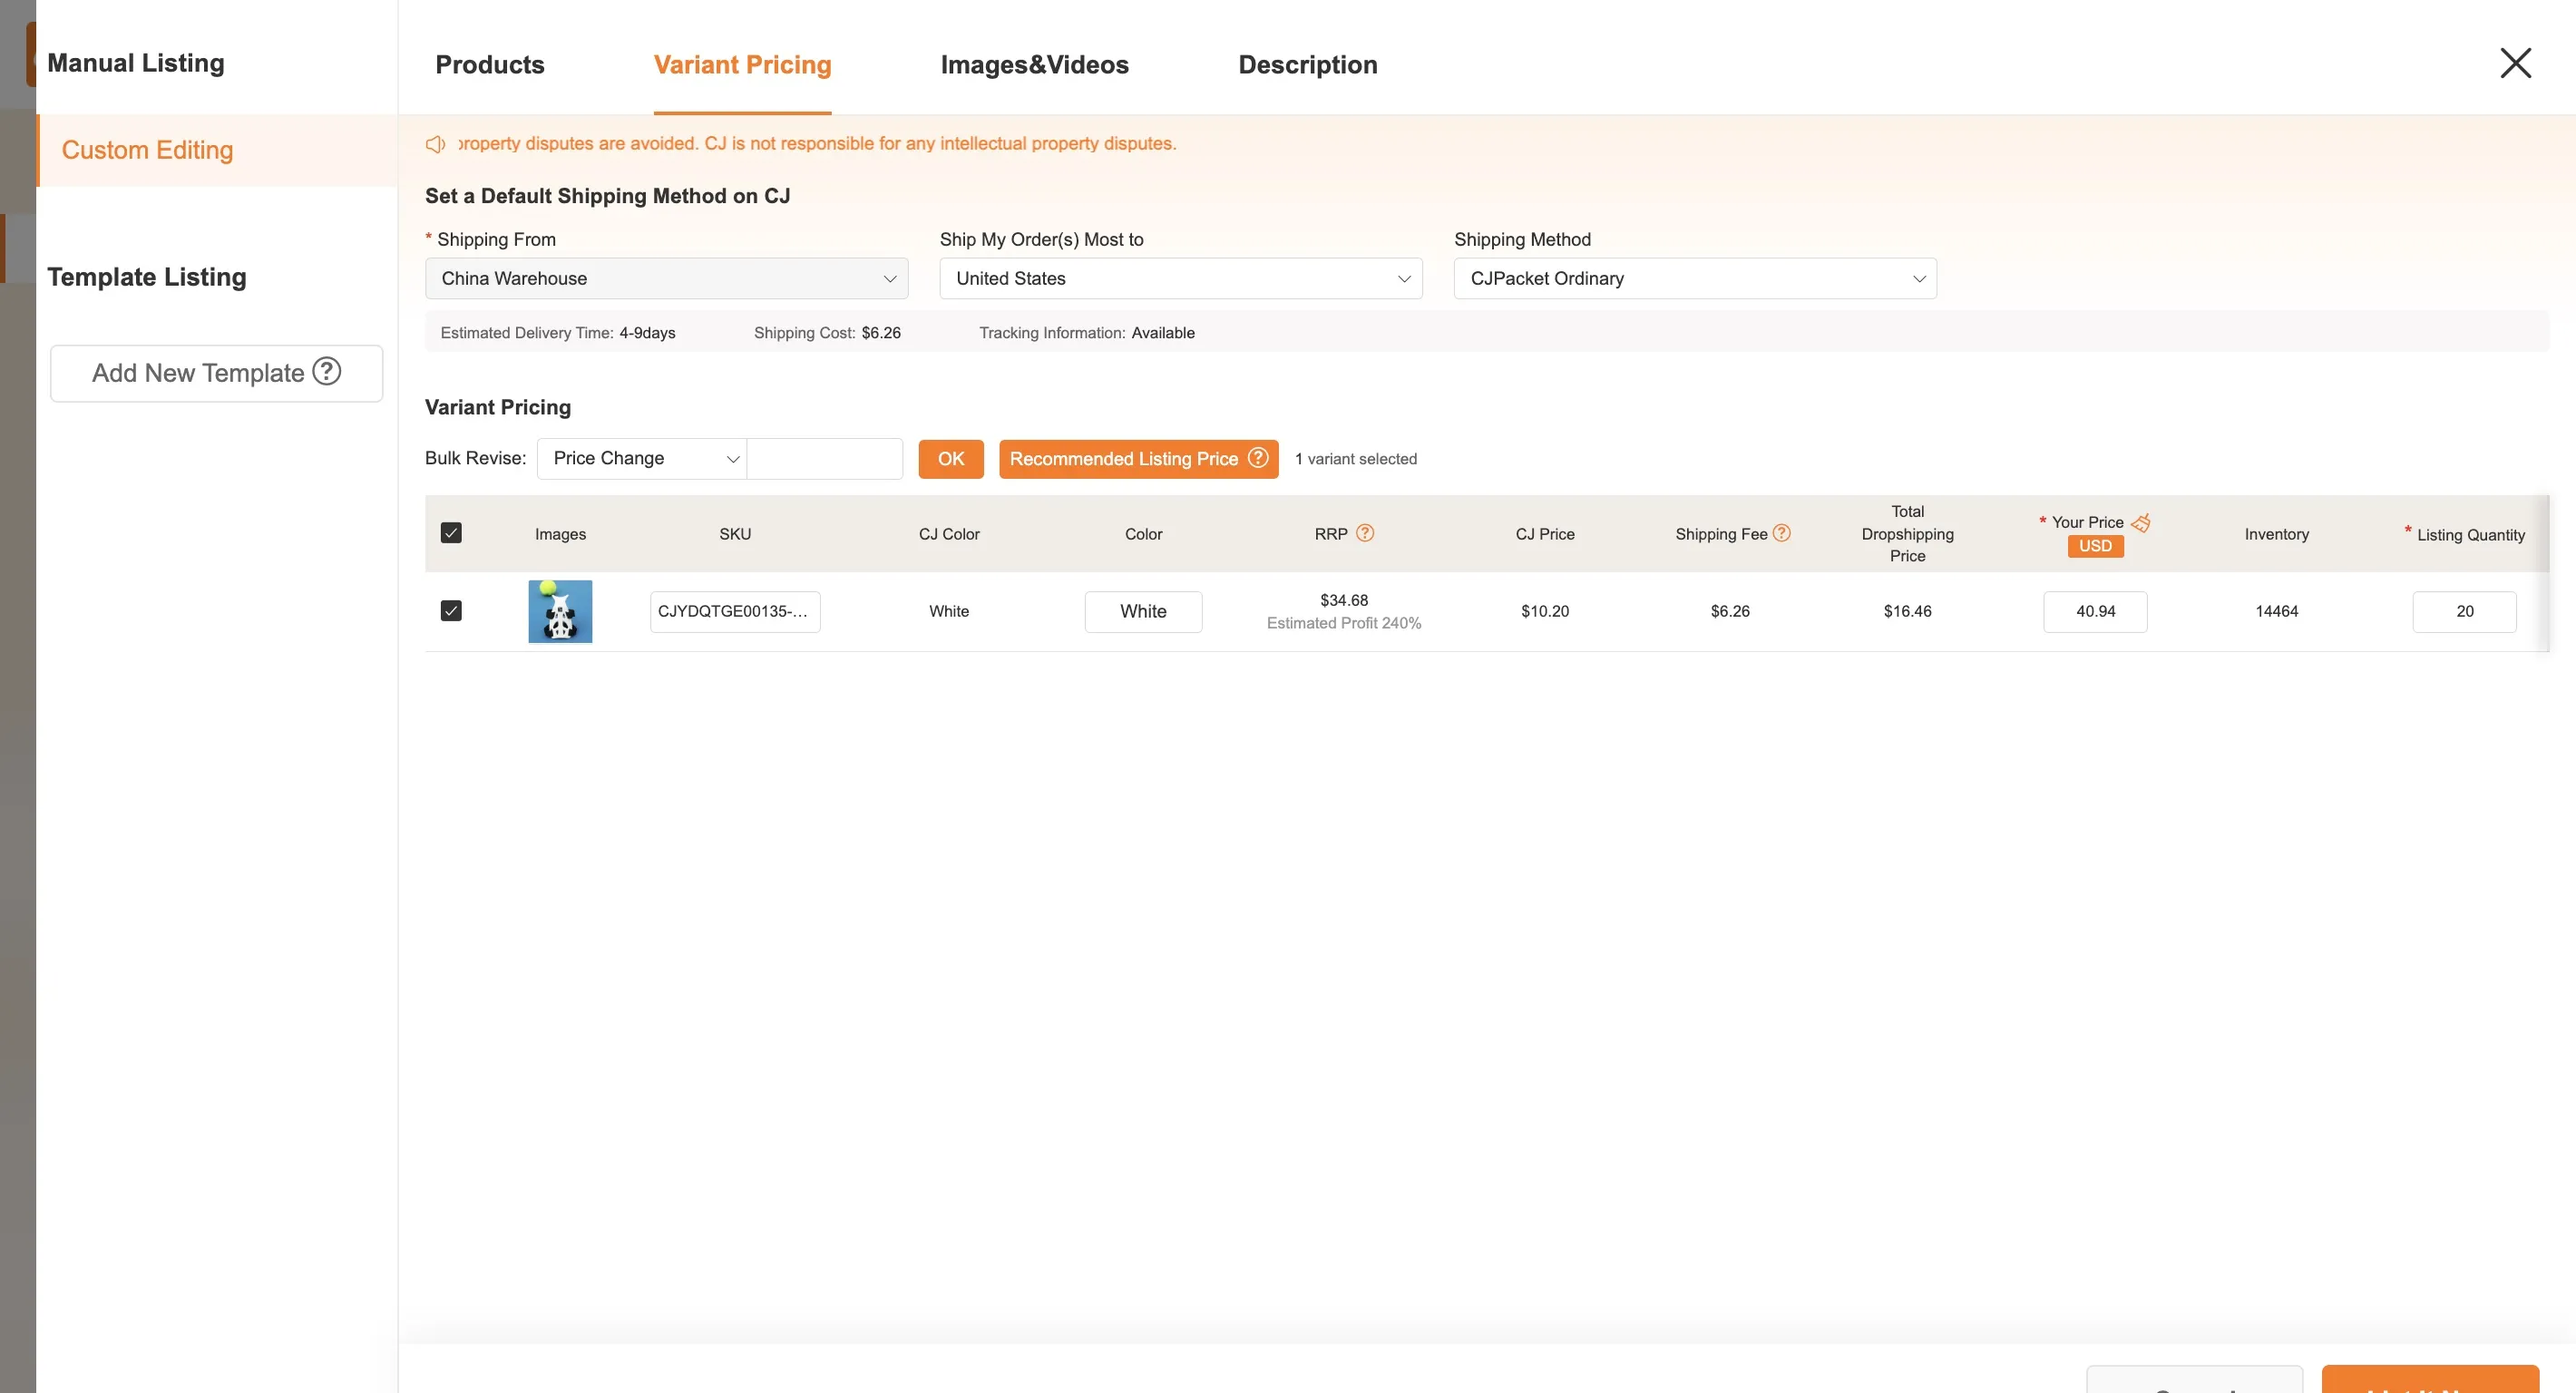Click help icon on Recommended Listing Price
The width and height of the screenshot is (2576, 1393).
tap(1258, 457)
